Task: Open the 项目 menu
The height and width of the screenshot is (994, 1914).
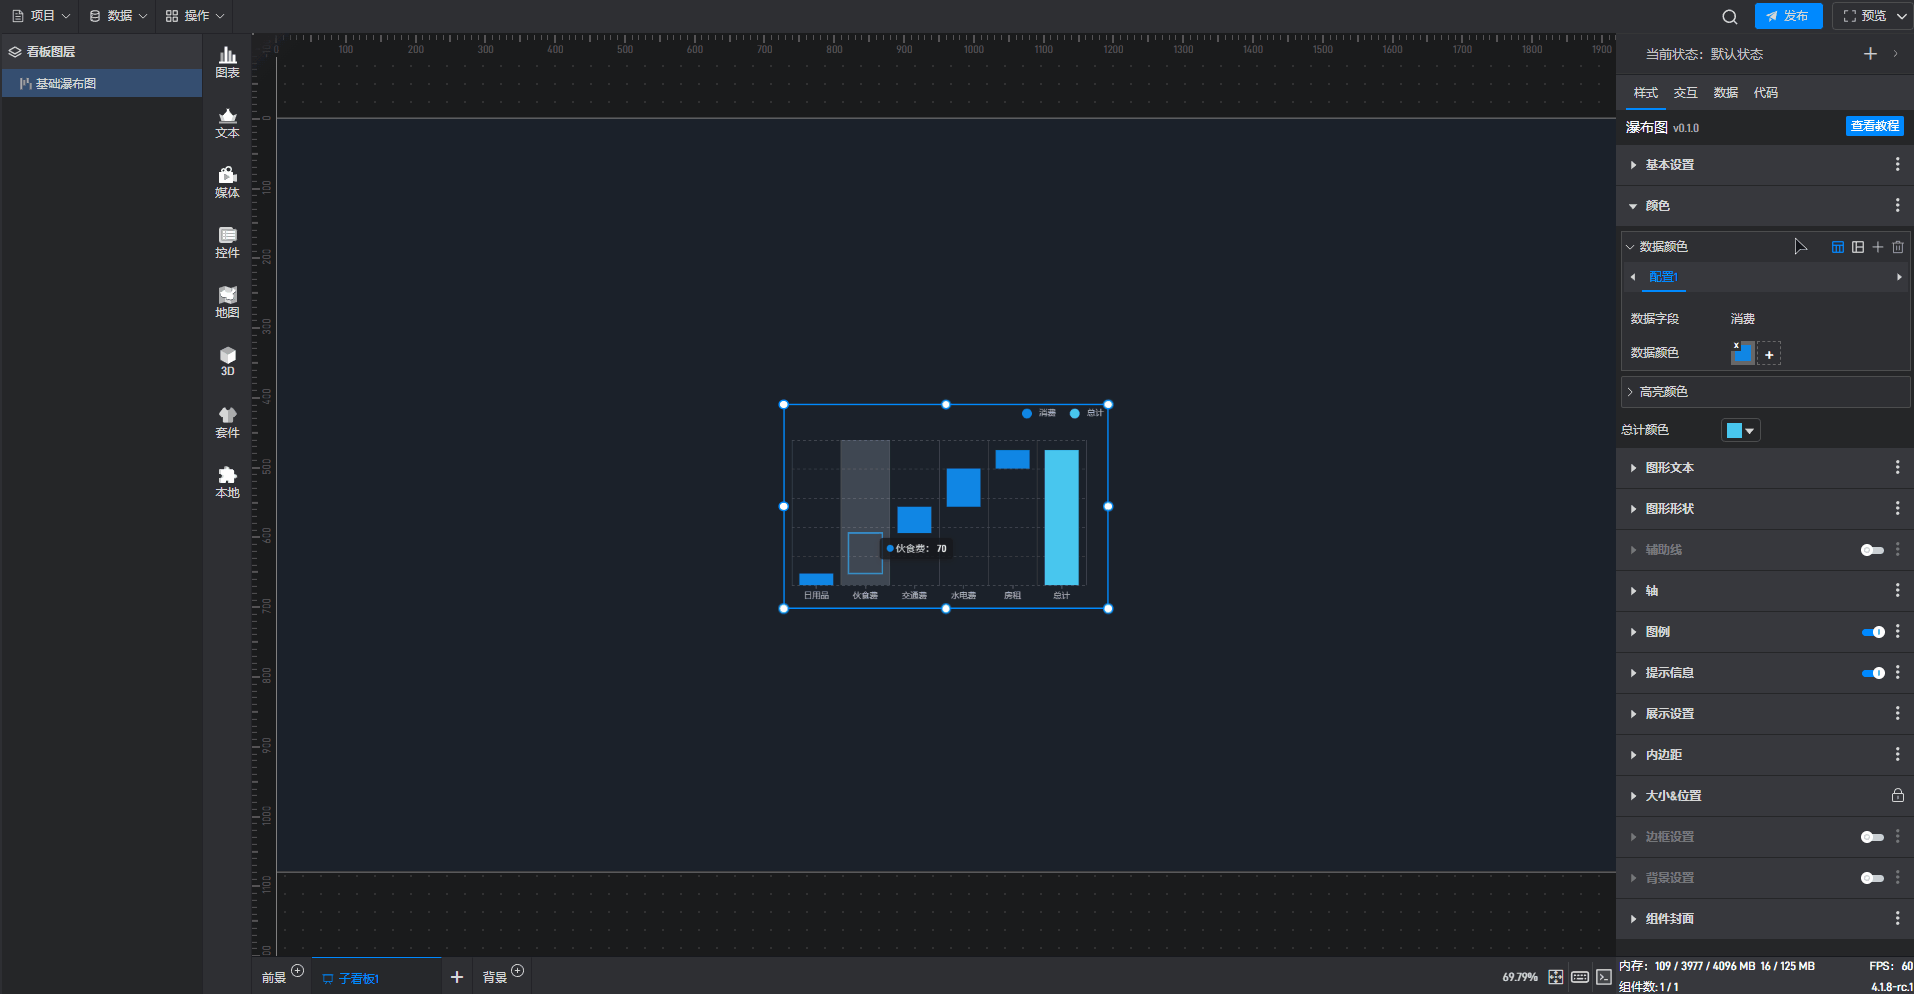Action: pyautogui.click(x=41, y=16)
